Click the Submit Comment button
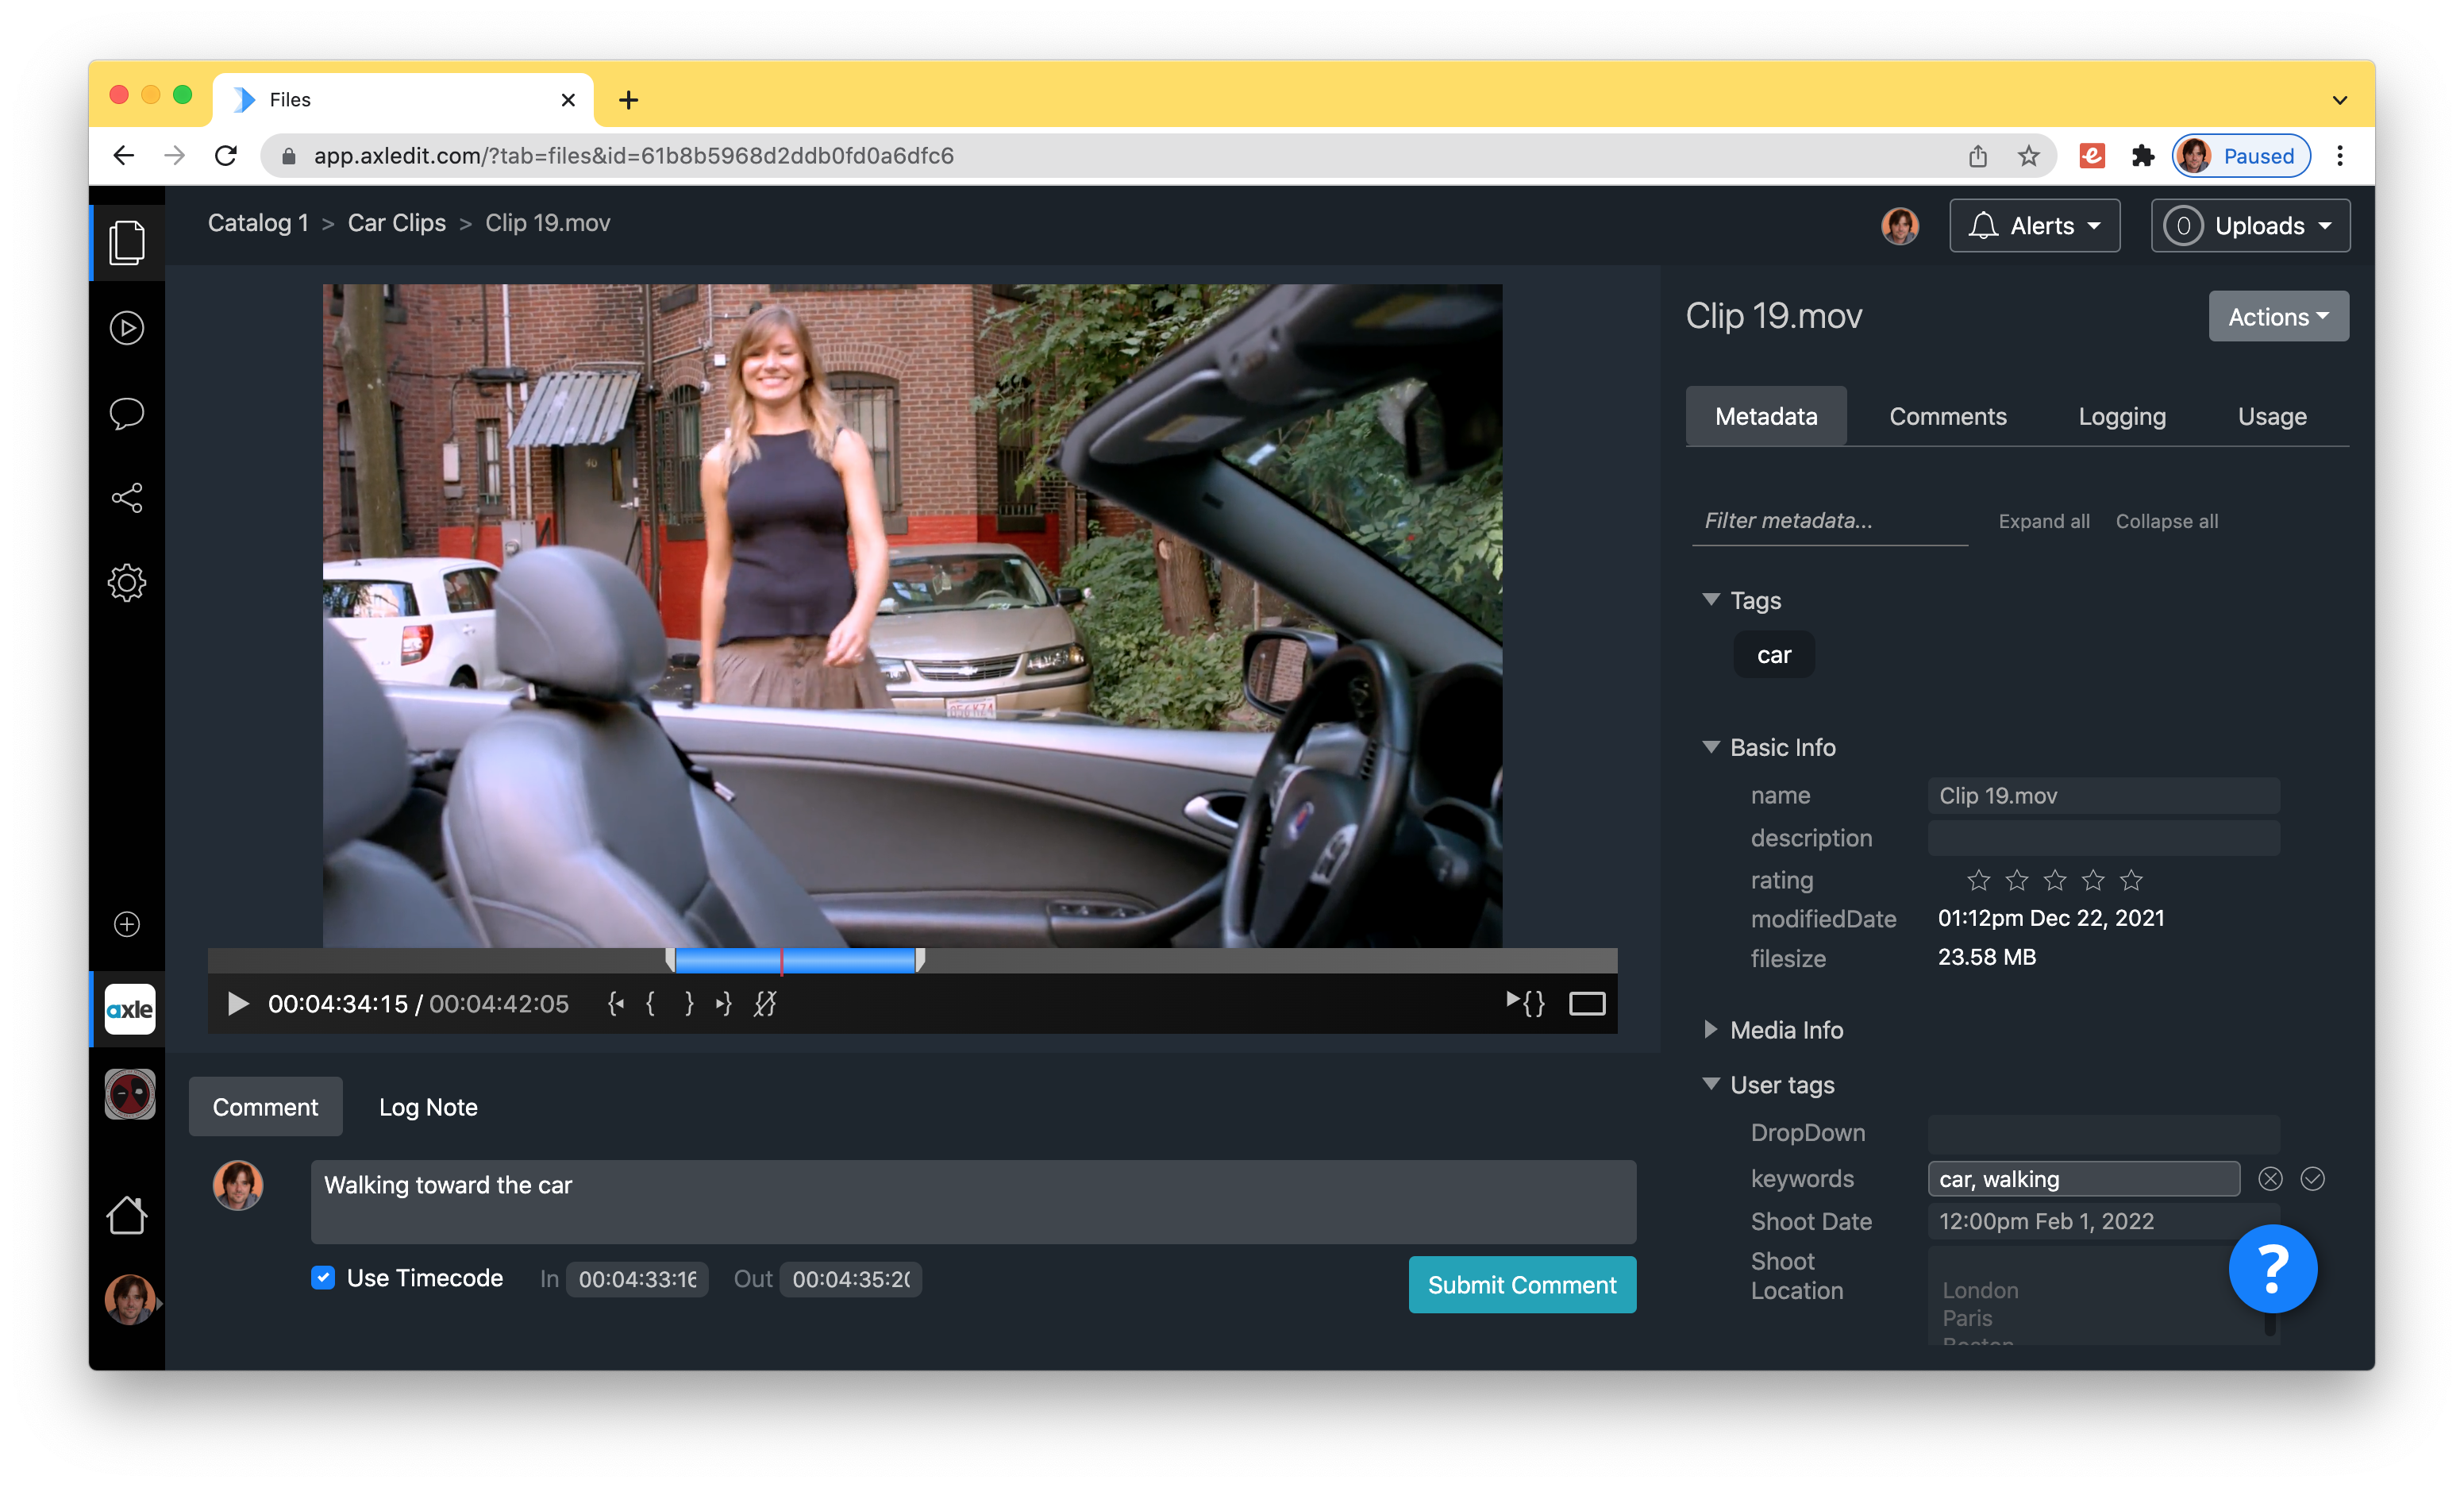Viewport: 2464px width, 1488px height. click(x=1521, y=1285)
